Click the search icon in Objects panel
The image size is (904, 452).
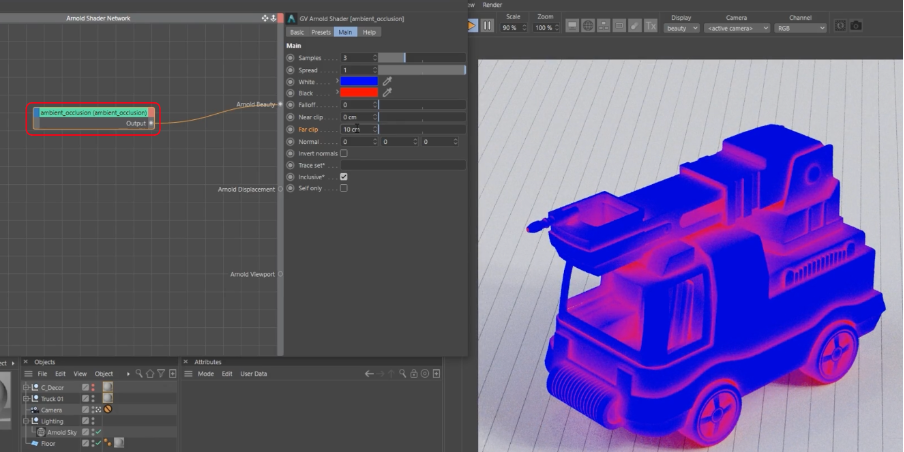pos(139,374)
